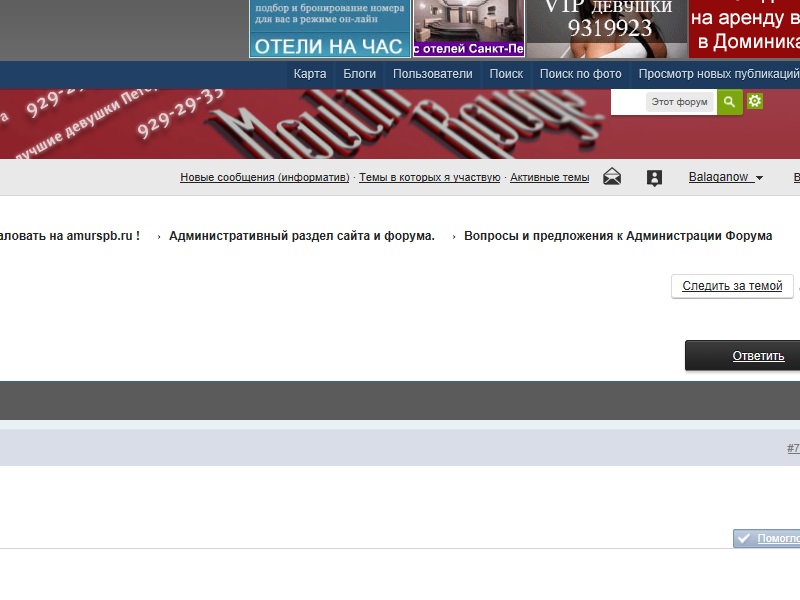The width and height of the screenshot is (800, 600).
Task: Open the notifications icon next to the envelope
Action: (x=654, y=177)
